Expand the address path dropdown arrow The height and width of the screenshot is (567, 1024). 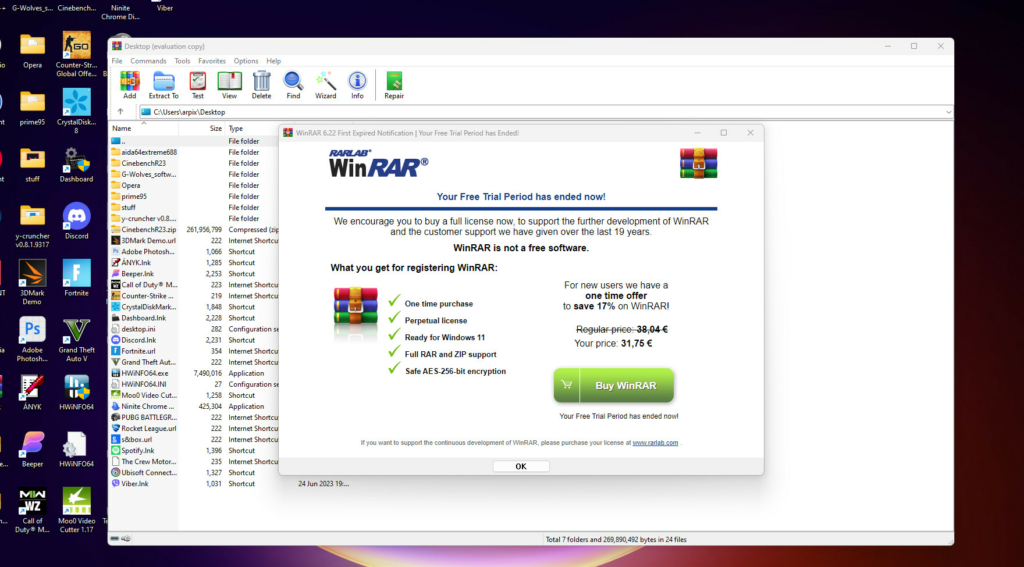[x=947, y=112]
